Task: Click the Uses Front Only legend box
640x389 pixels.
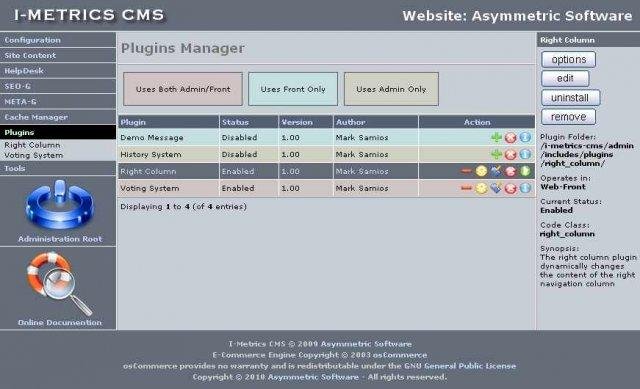Action: coord(293,89)
